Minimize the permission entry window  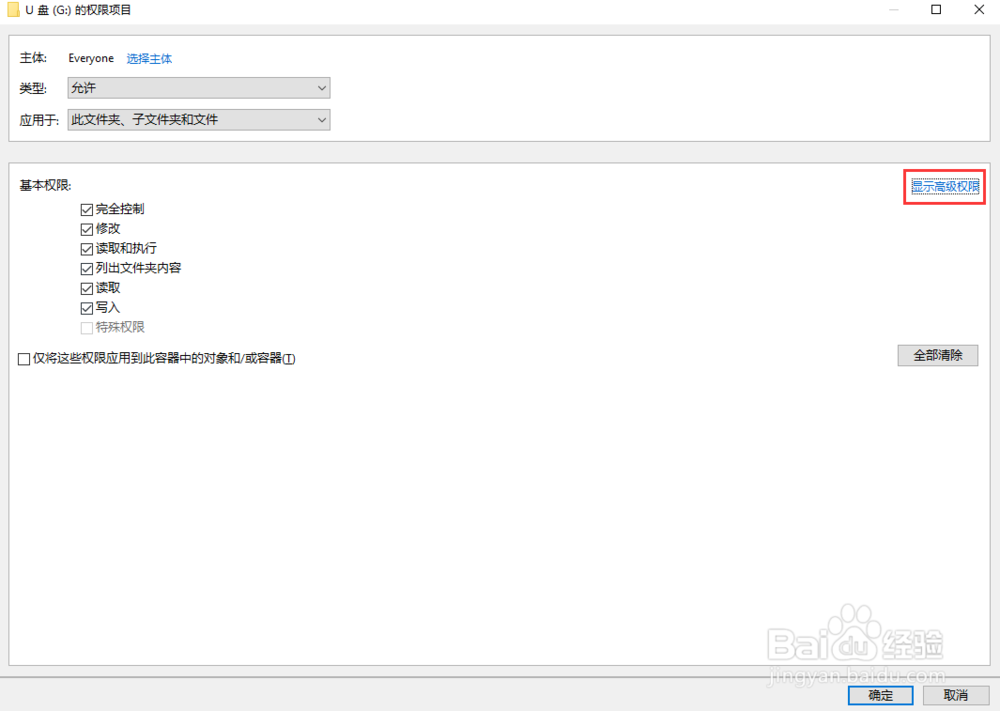pyautogui.click(x=894, y=10)
